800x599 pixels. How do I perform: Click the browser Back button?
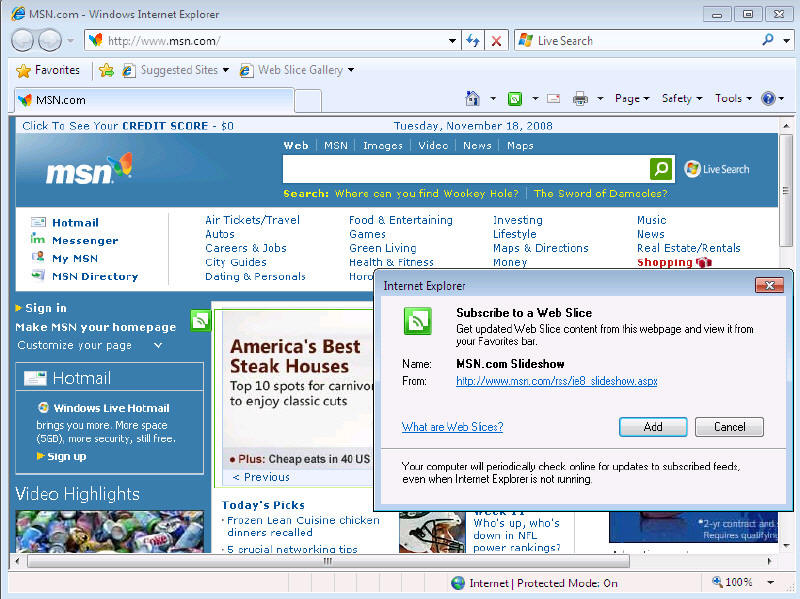[x=22, y=41]
